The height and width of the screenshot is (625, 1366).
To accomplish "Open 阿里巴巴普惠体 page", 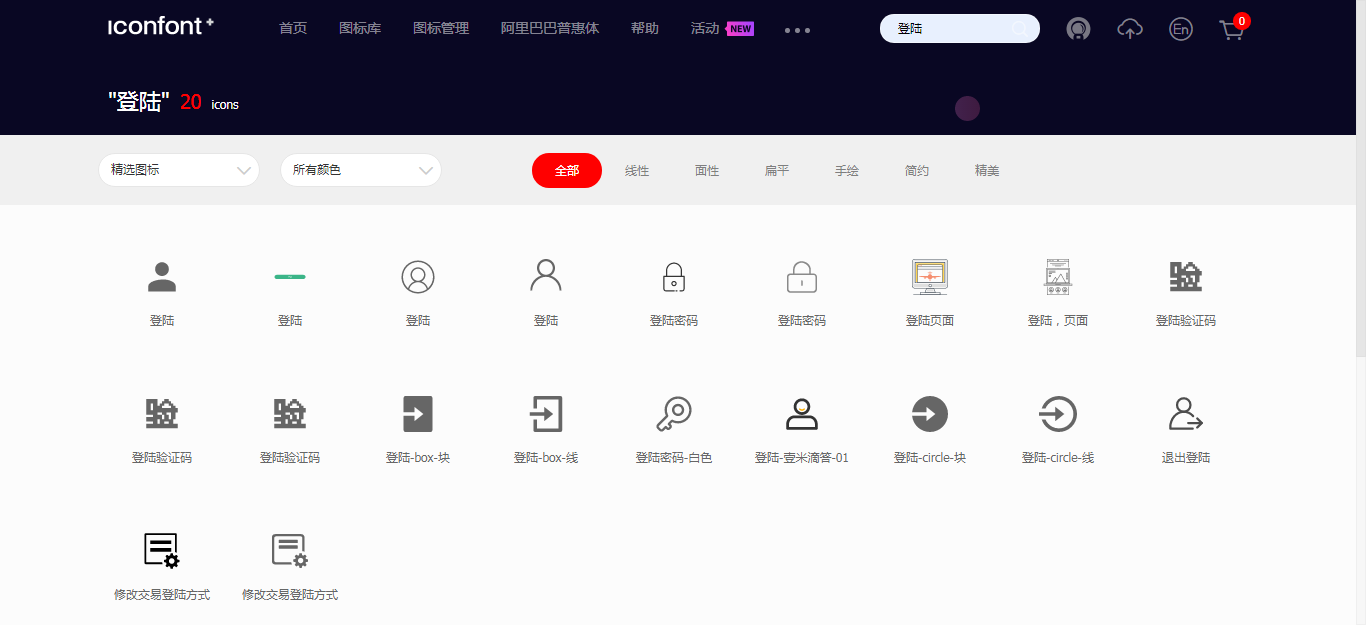I will (x=550, y=28).
